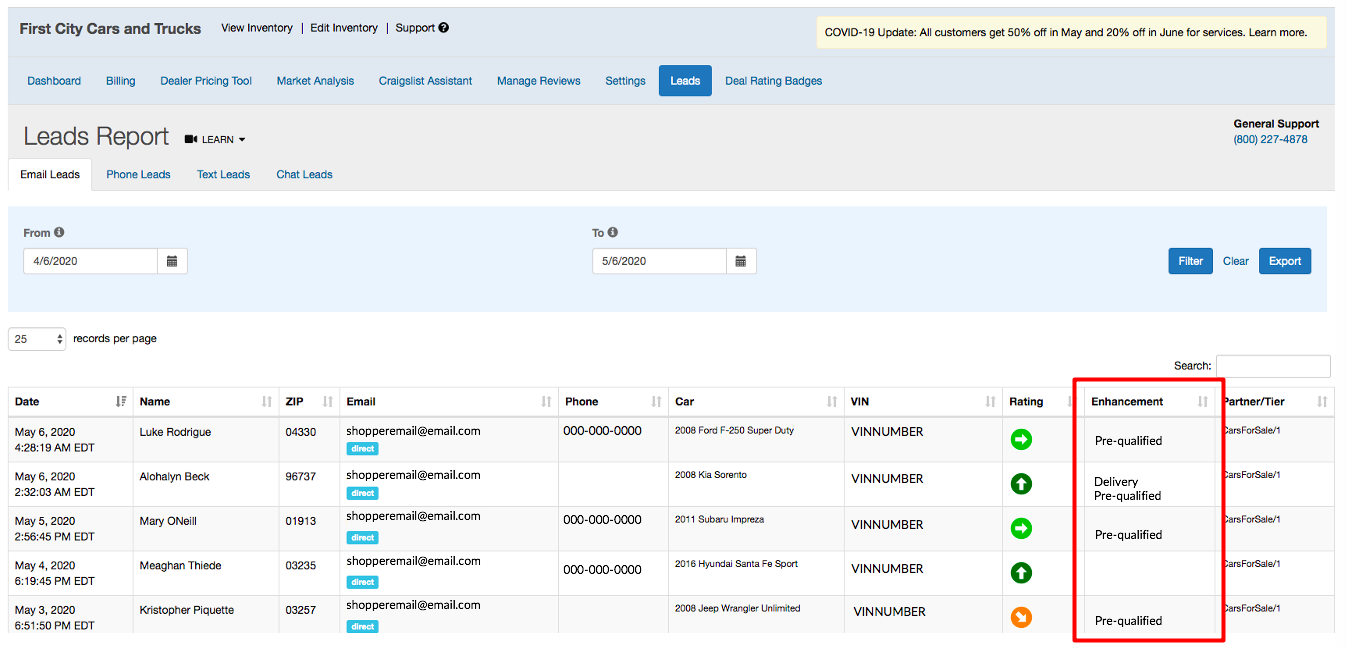Click Mary ONeill's direct email badge
The width and height of the screenshot is (1346, 649).
coord(362,537)
